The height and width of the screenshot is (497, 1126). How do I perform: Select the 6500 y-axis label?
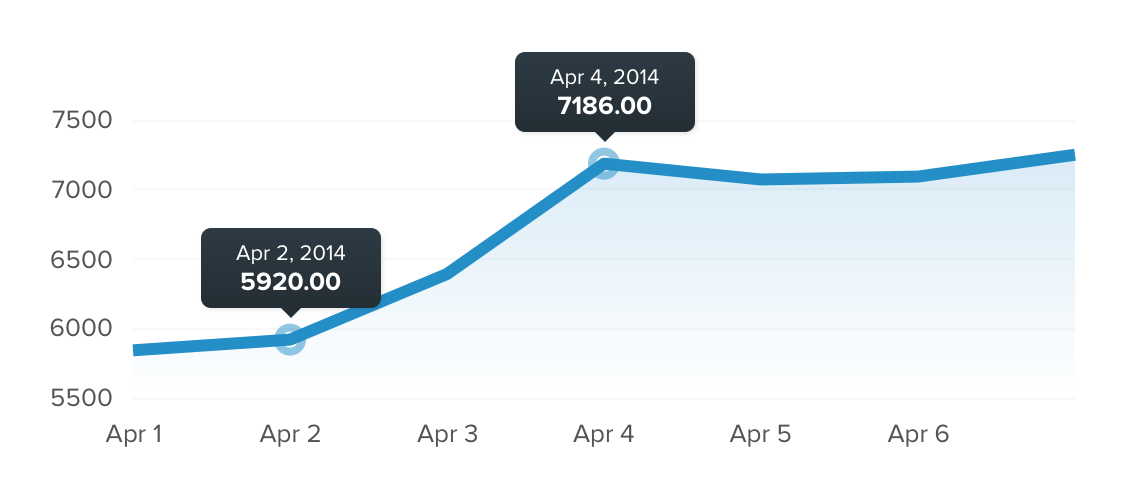pyautogui.click(x=80, y=259)
